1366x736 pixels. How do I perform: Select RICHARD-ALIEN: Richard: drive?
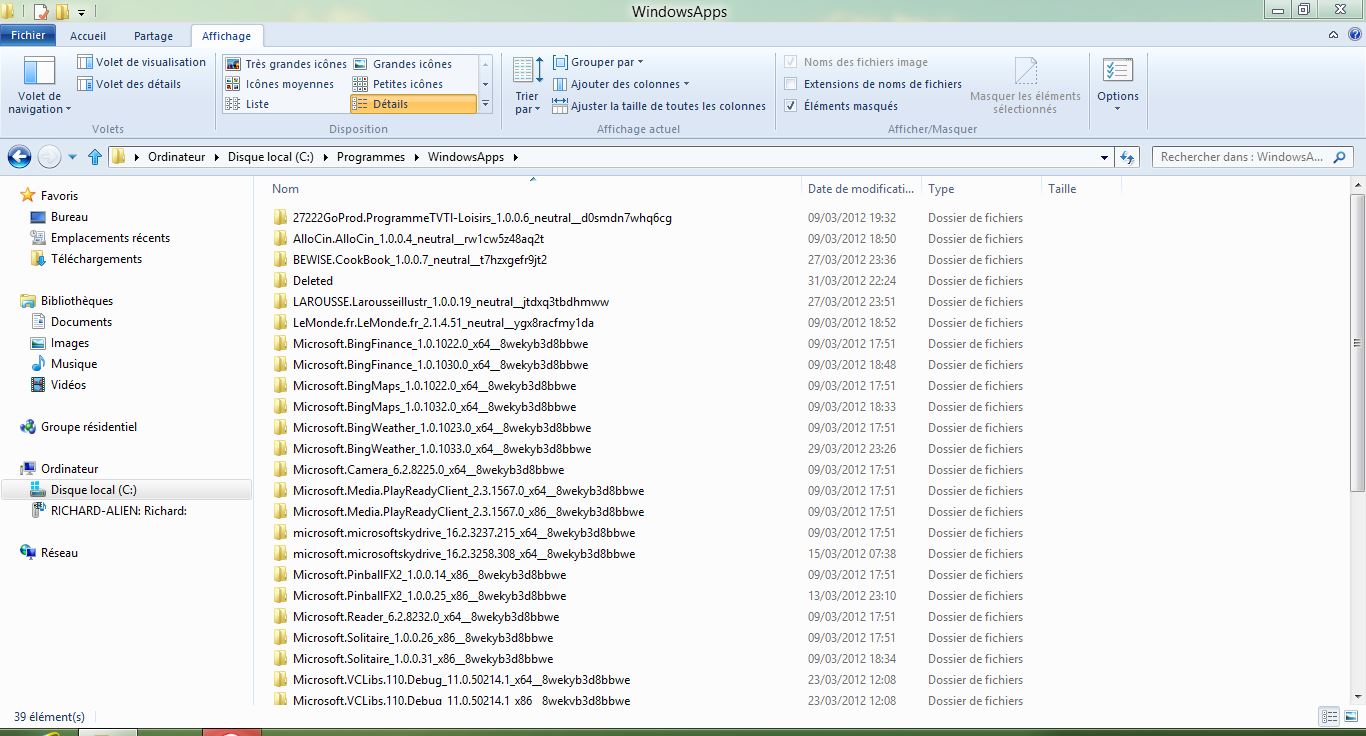[109, 511]
